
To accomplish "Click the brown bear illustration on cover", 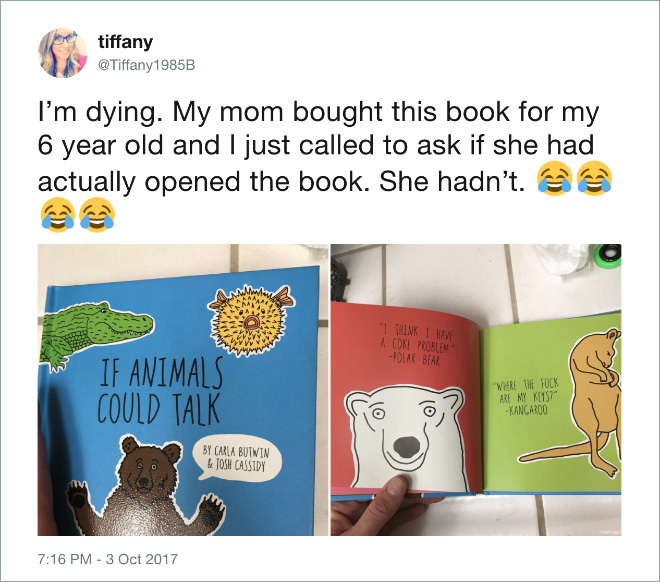I will 144,487.
